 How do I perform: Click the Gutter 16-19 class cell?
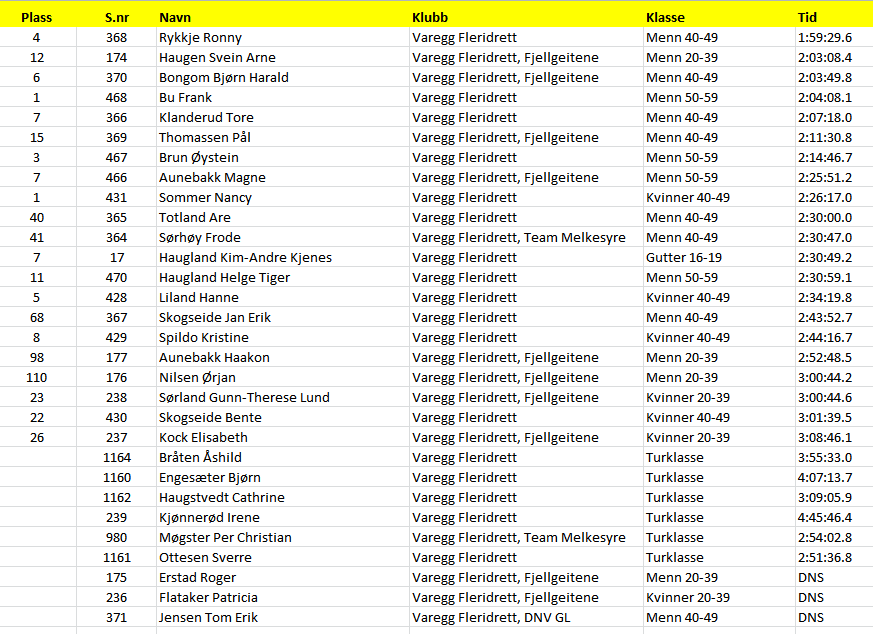tap(685, 257)
